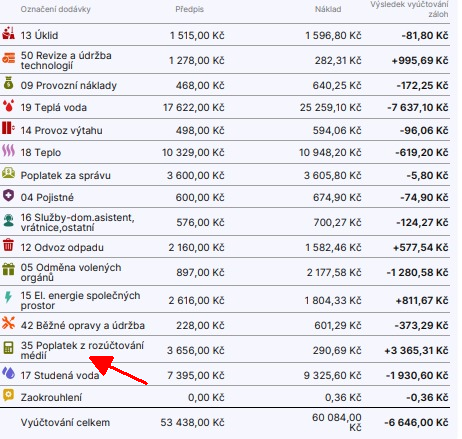
Task: Click the Vyúčtování celkem total of -6 646,00 Kč
Action: coord(416,422)
